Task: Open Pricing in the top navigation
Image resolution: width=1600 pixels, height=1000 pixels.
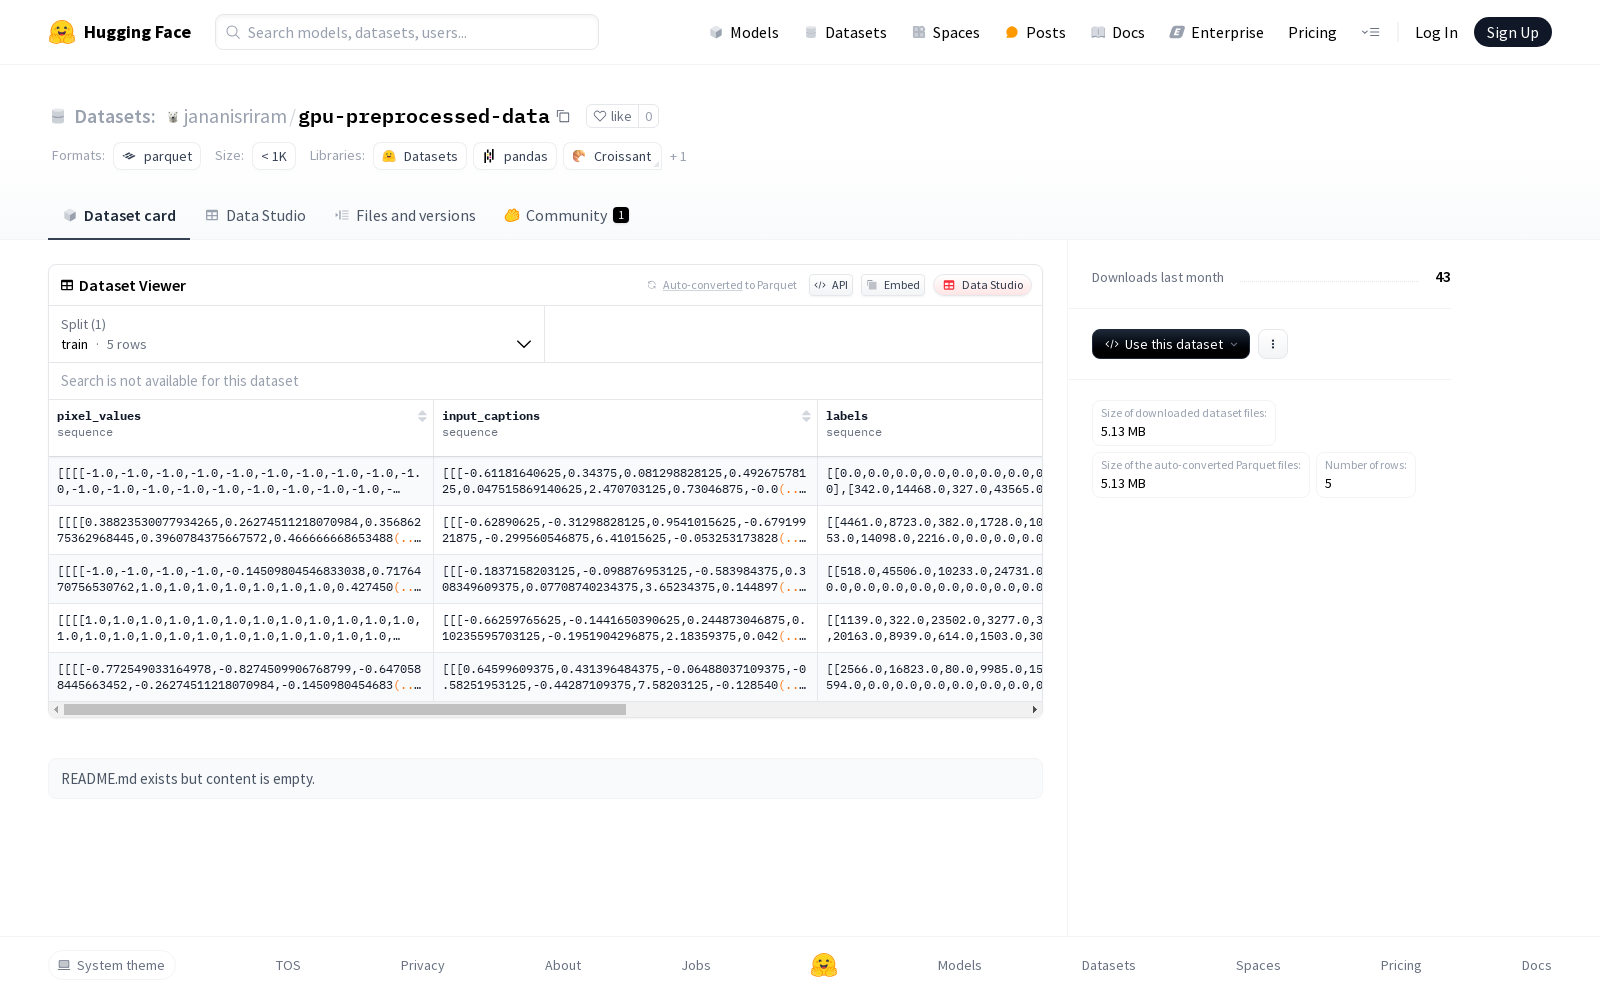Action: click(1312, 32)
